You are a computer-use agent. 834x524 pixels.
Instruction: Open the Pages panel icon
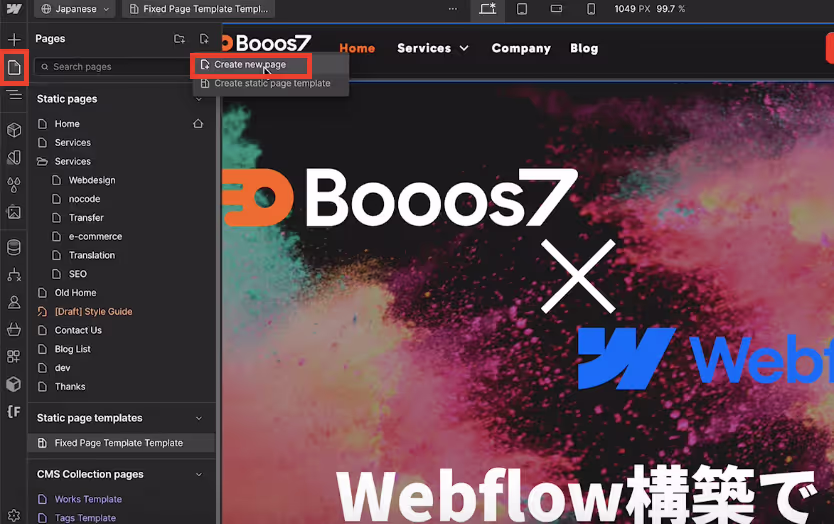click(x=14, y=68)
